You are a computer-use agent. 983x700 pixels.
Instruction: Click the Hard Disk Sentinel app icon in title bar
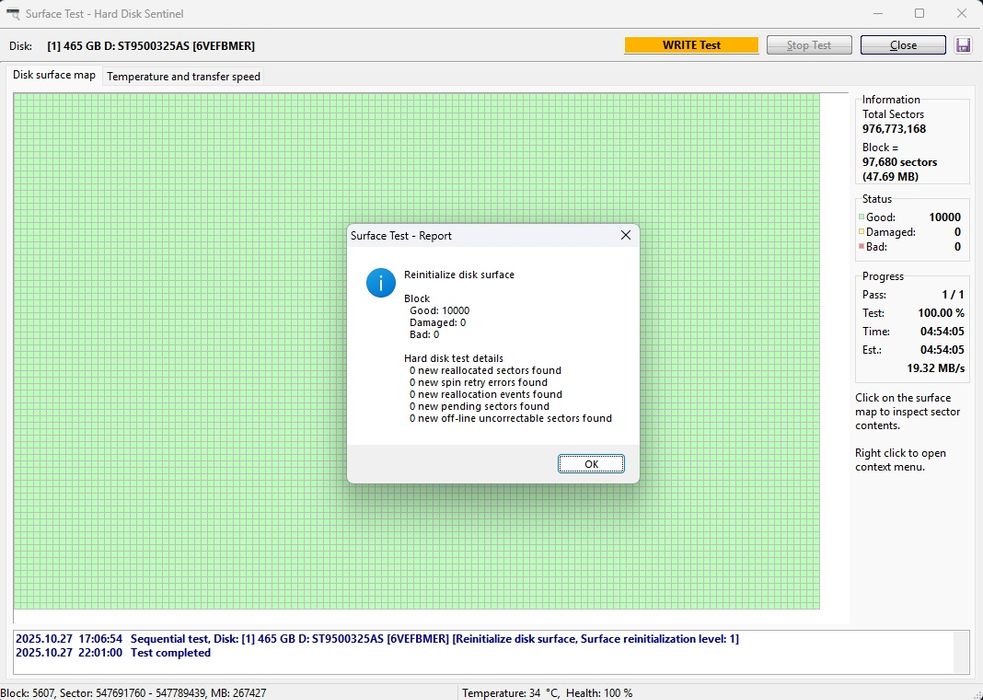coord(13,14)
